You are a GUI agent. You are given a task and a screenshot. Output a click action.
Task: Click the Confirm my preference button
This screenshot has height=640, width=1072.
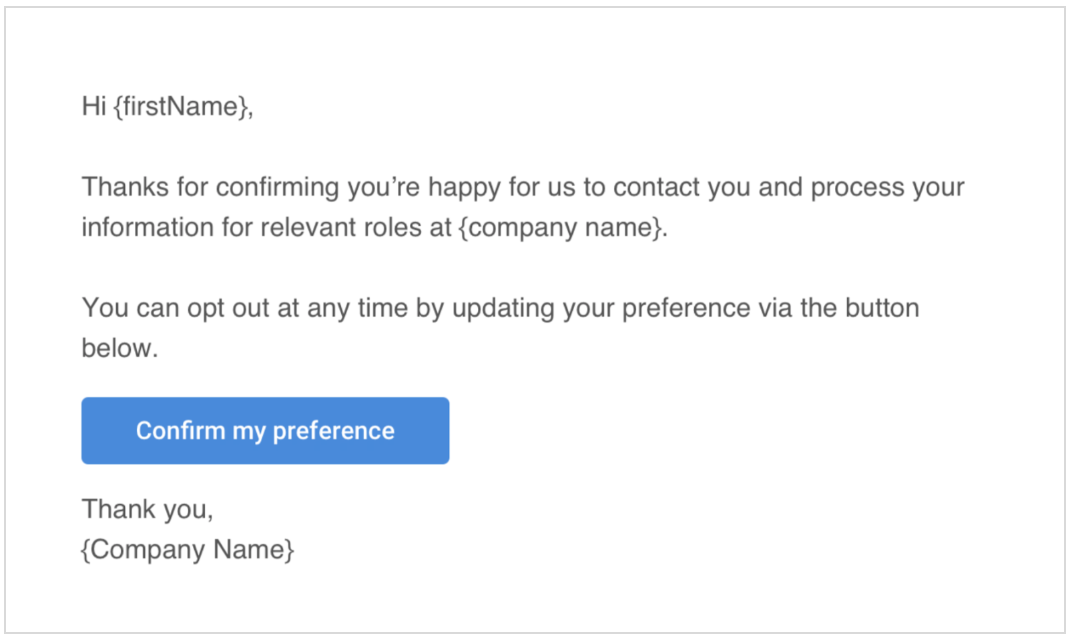265,431
